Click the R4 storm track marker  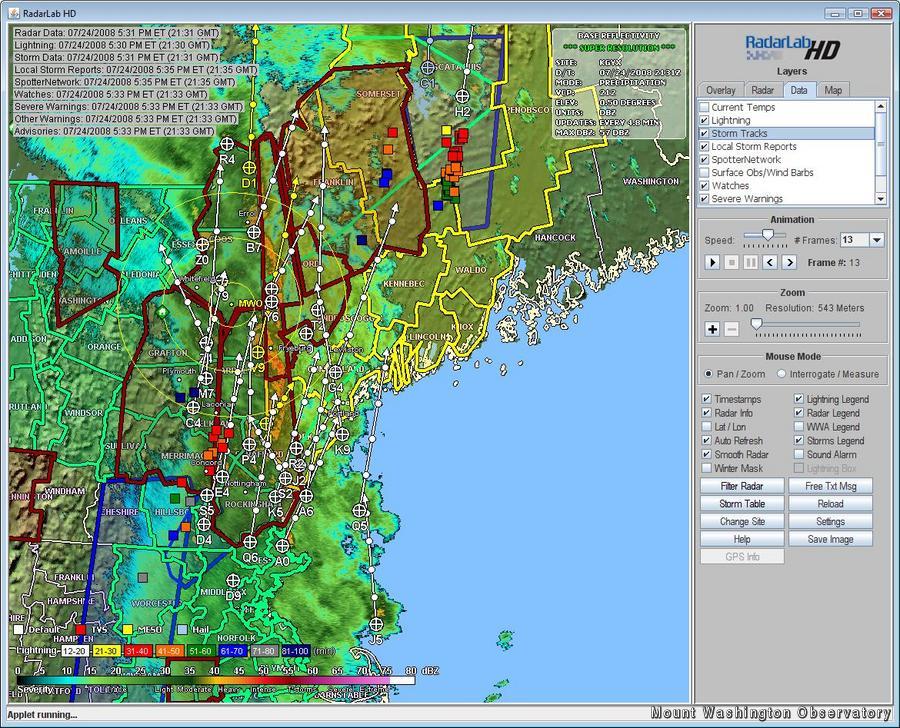pyautogui.click(x=227, y=145)
